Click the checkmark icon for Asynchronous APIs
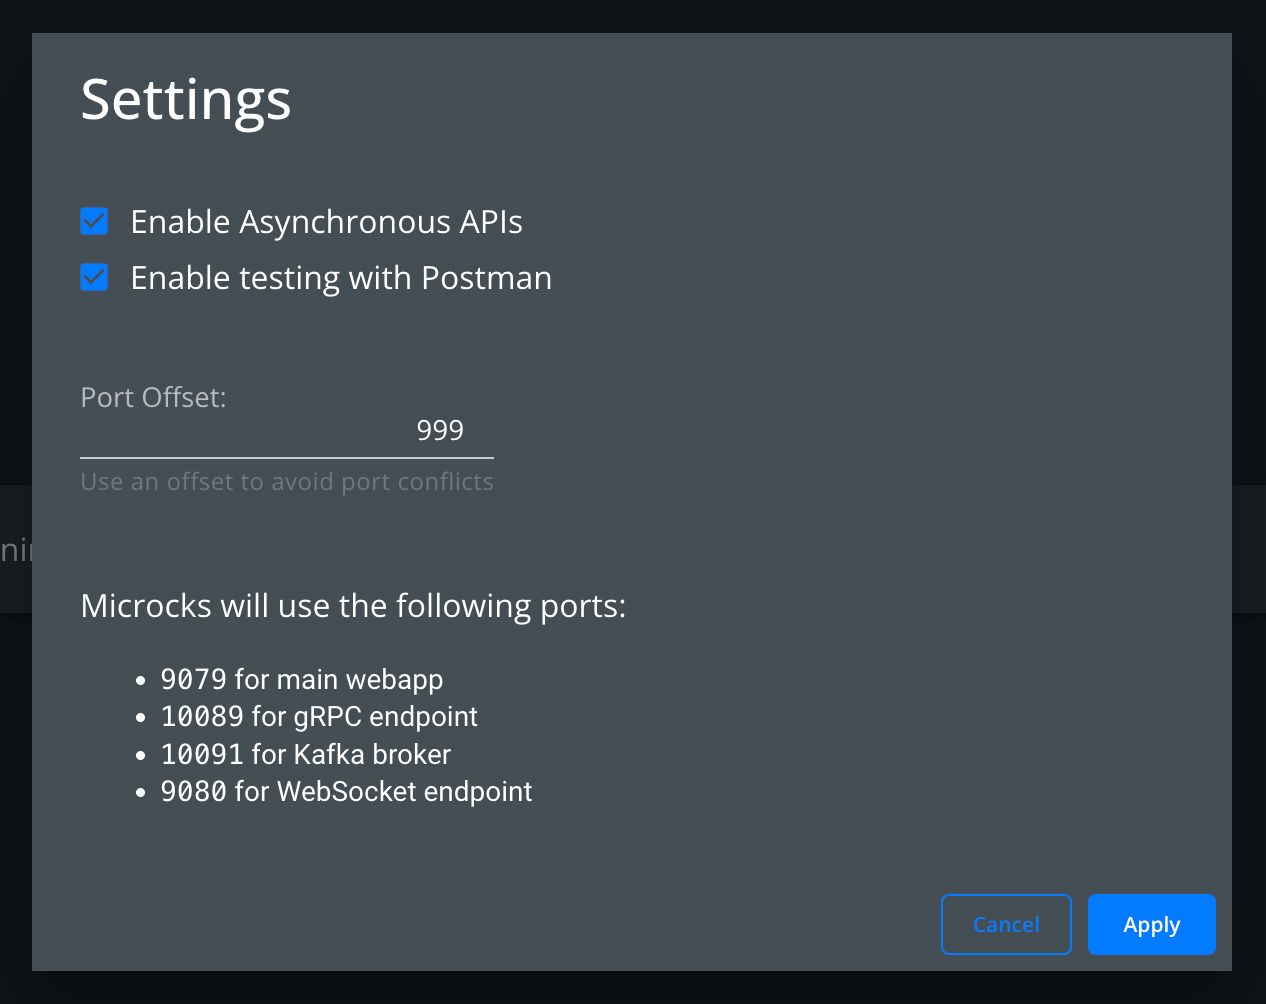 pyautogui.click(x=93, y=221)
